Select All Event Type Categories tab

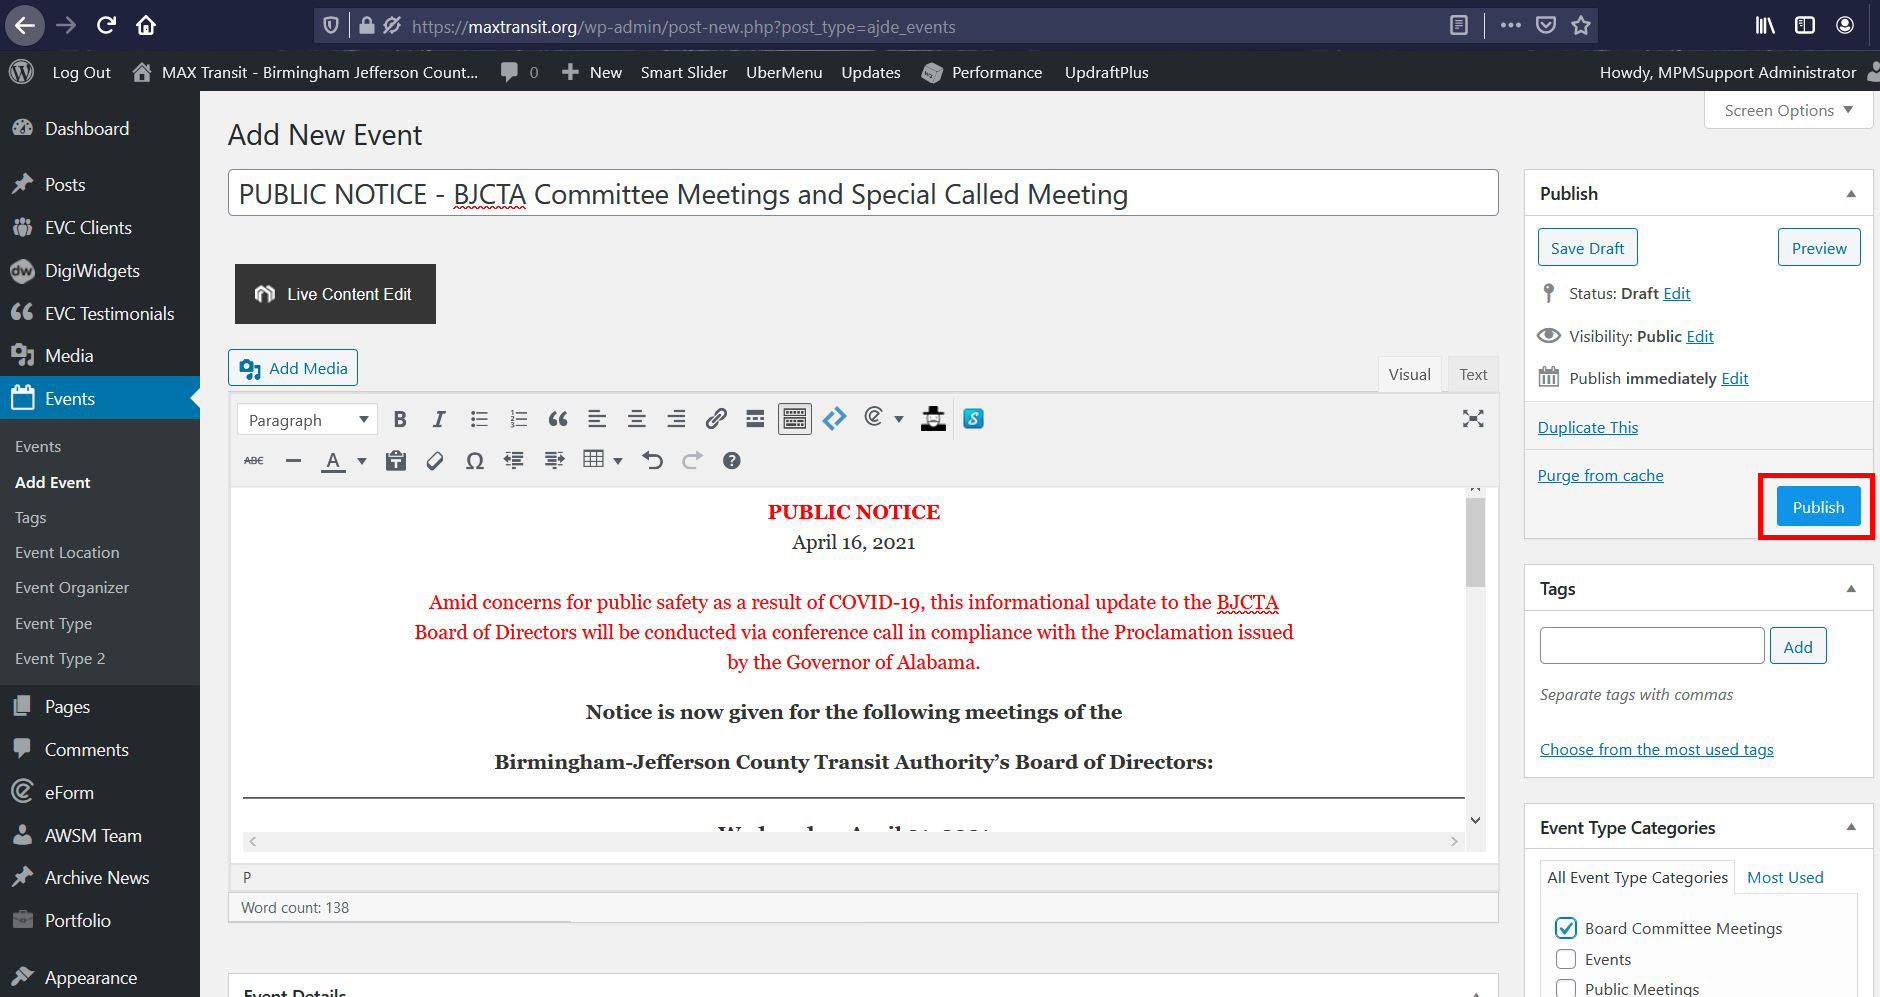pos(1637,877)
